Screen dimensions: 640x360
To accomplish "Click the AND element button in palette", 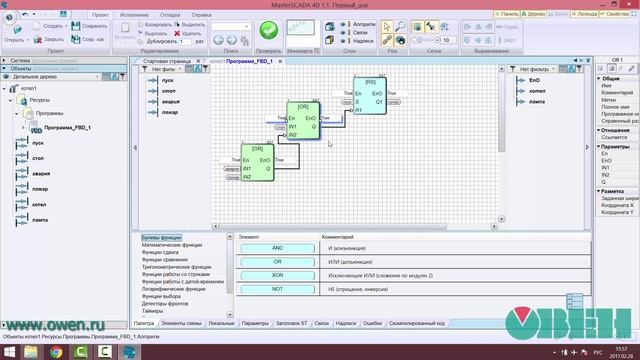I will coord(278,248).
